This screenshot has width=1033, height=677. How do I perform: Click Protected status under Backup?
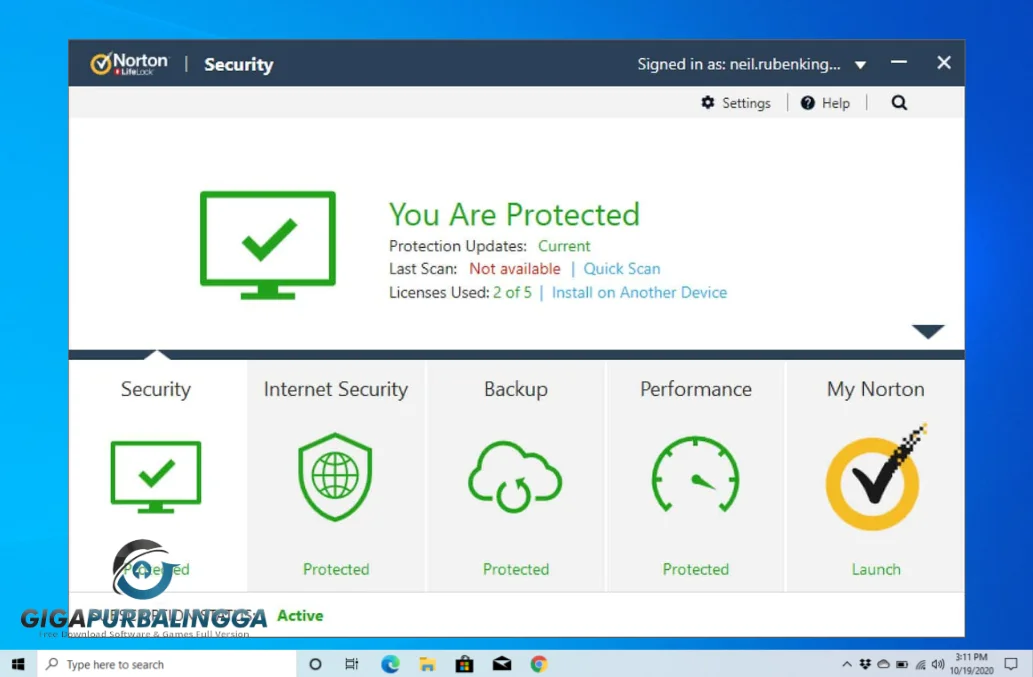pos(516,569)
